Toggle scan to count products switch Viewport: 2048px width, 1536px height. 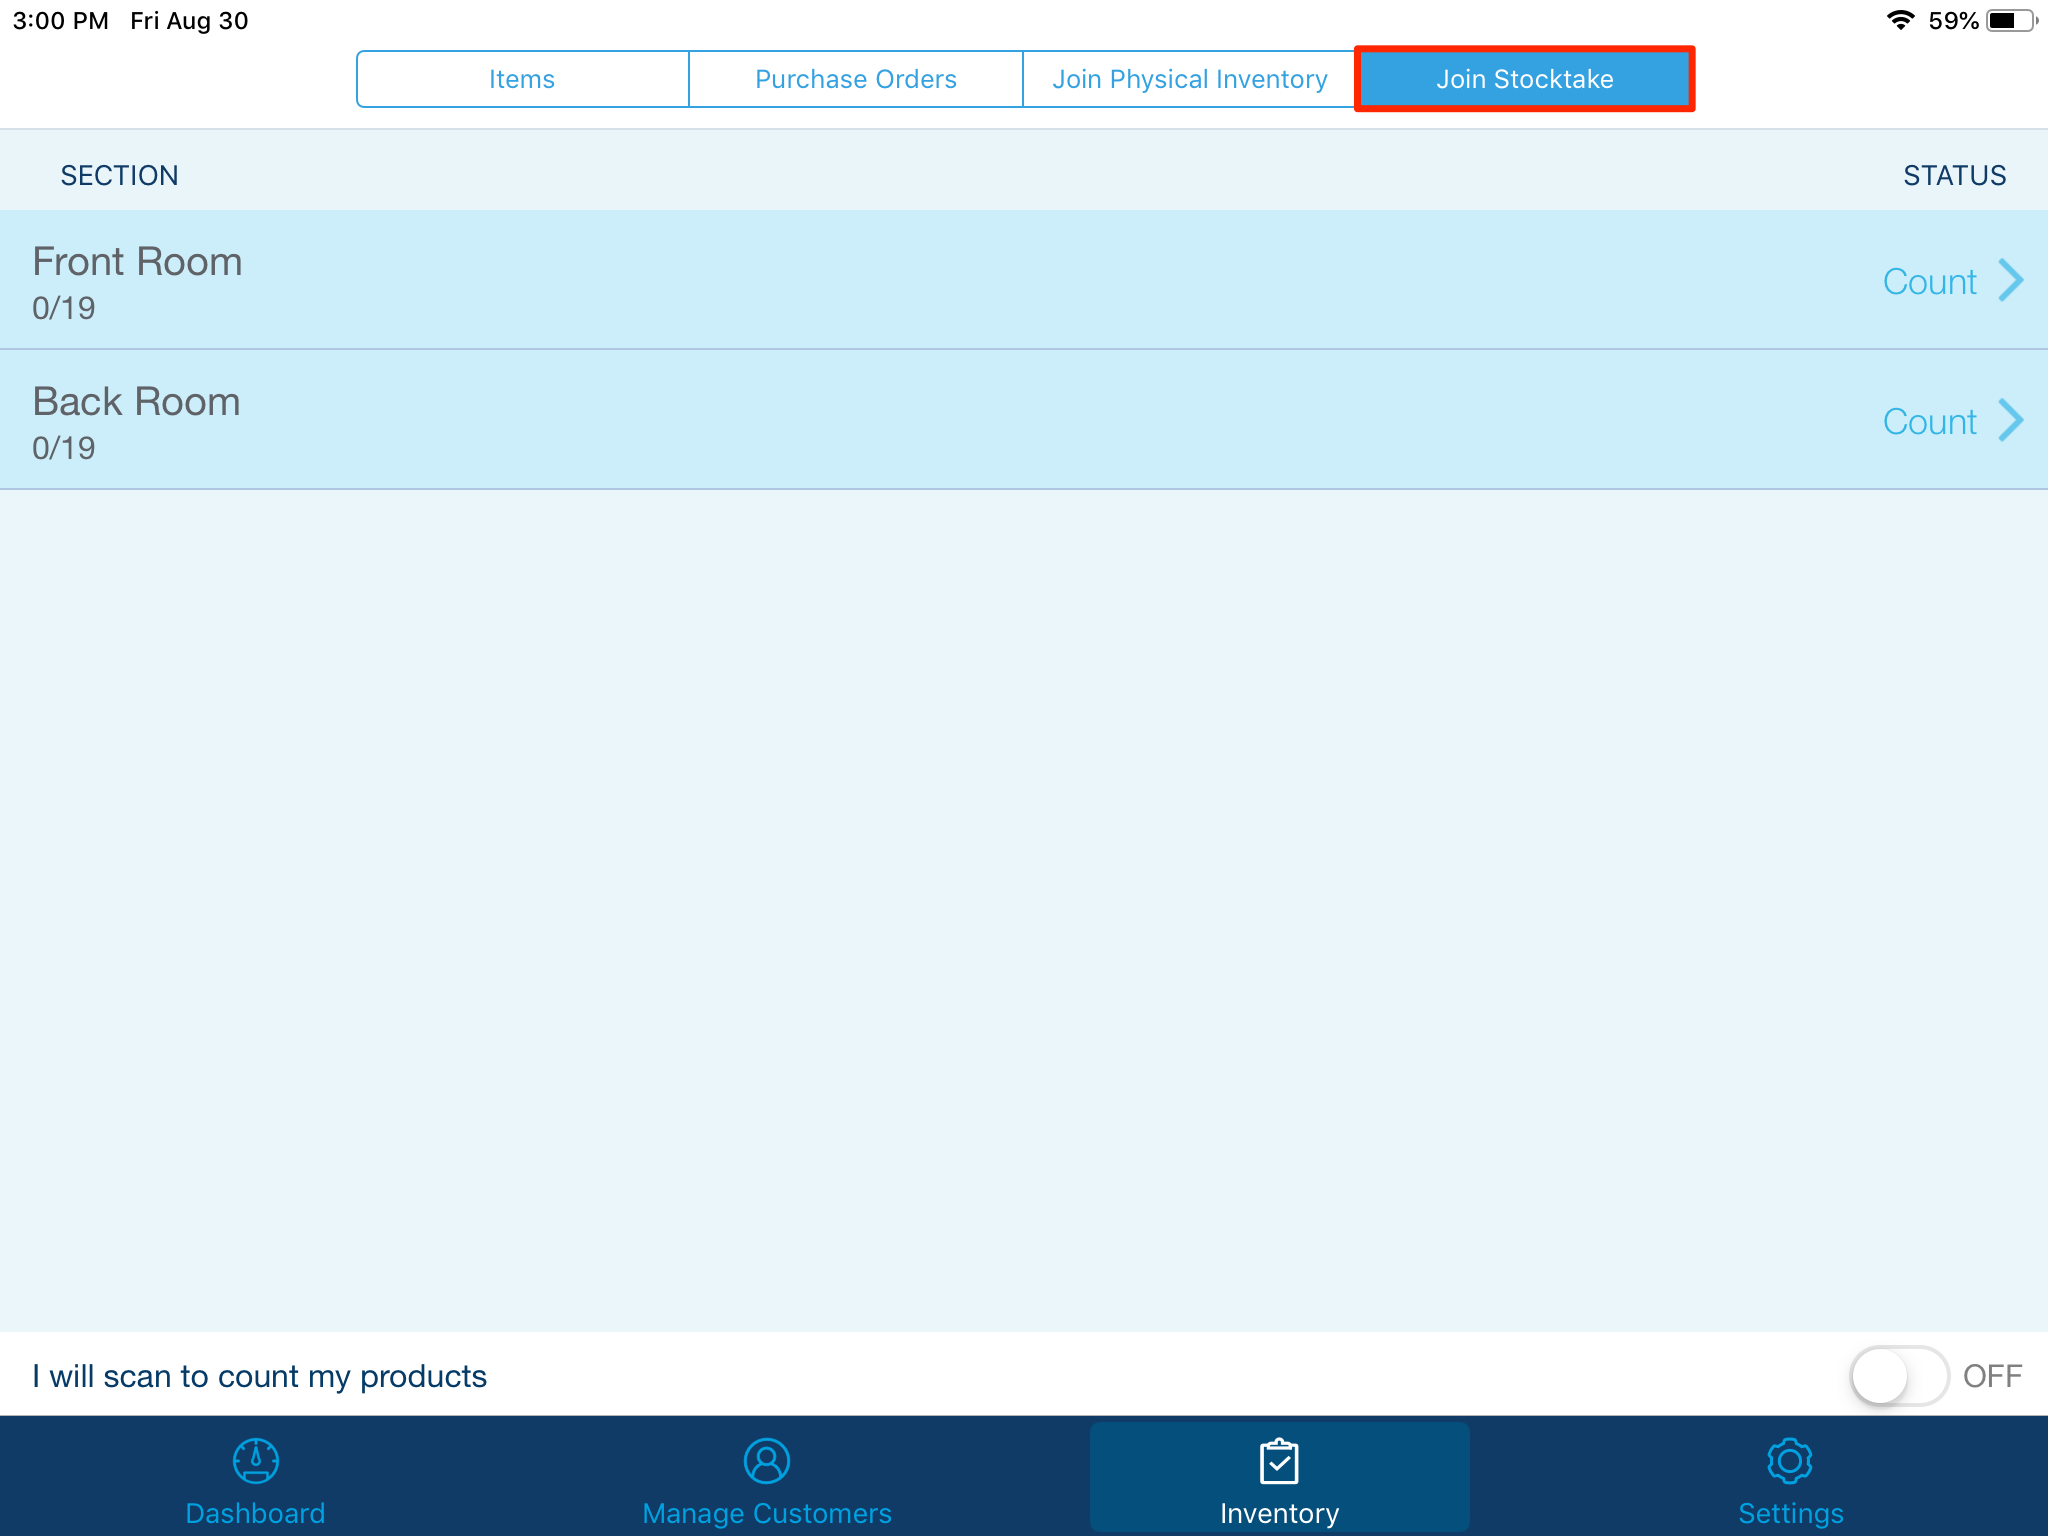pyautogui.click(x=1897, y=1376)
